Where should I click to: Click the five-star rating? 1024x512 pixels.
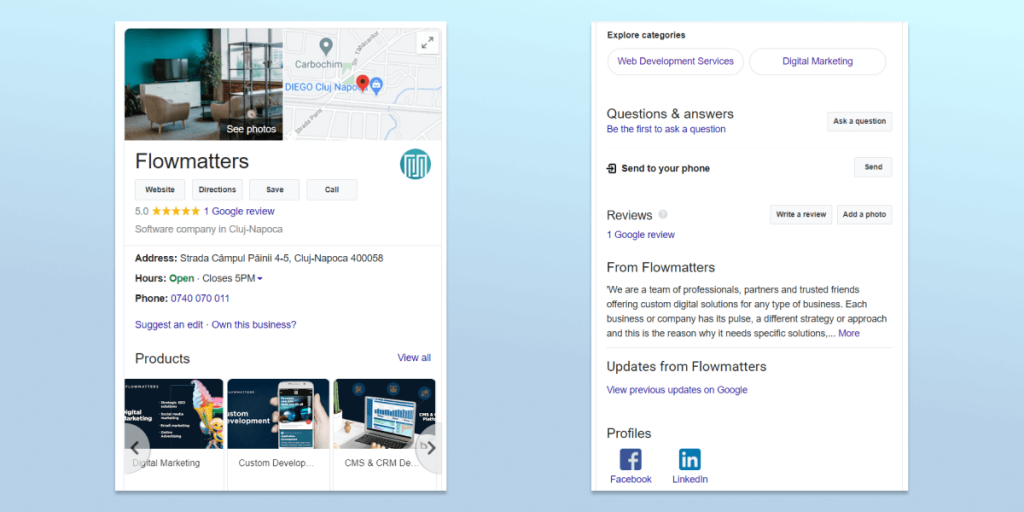[176, 211]
